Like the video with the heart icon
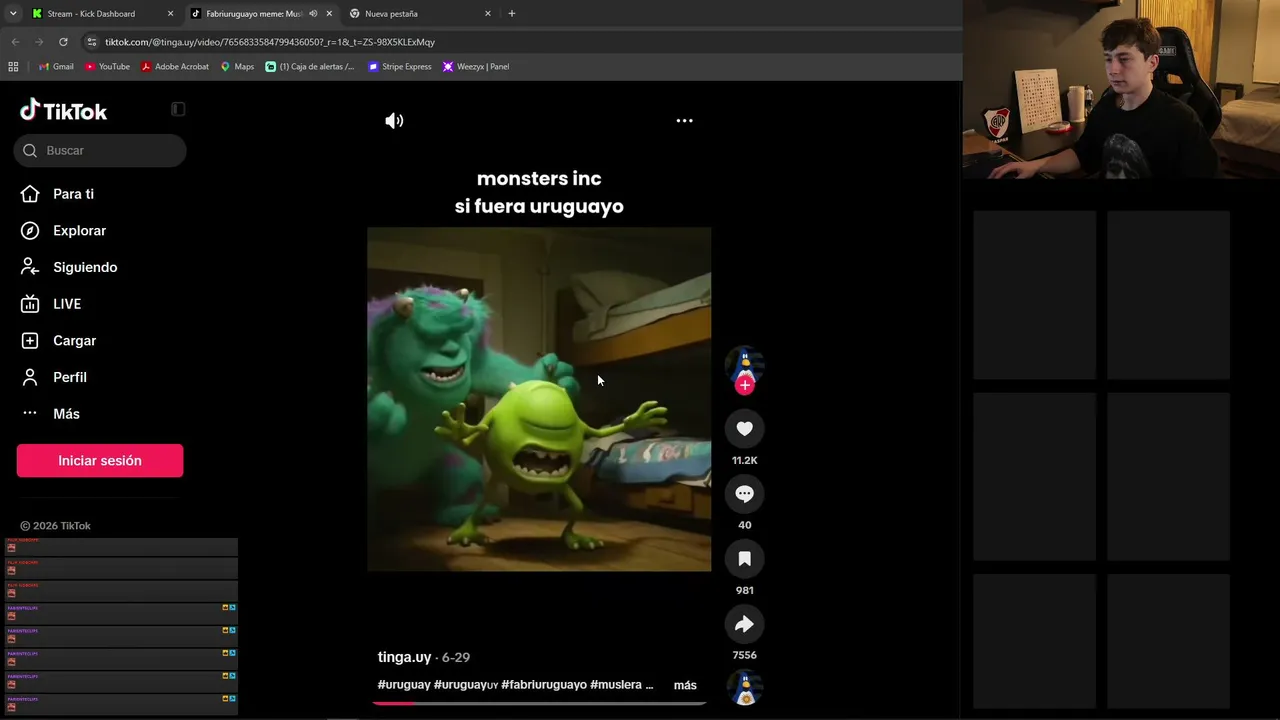The height and width of the screenshot is (720, 1280). 744,429
